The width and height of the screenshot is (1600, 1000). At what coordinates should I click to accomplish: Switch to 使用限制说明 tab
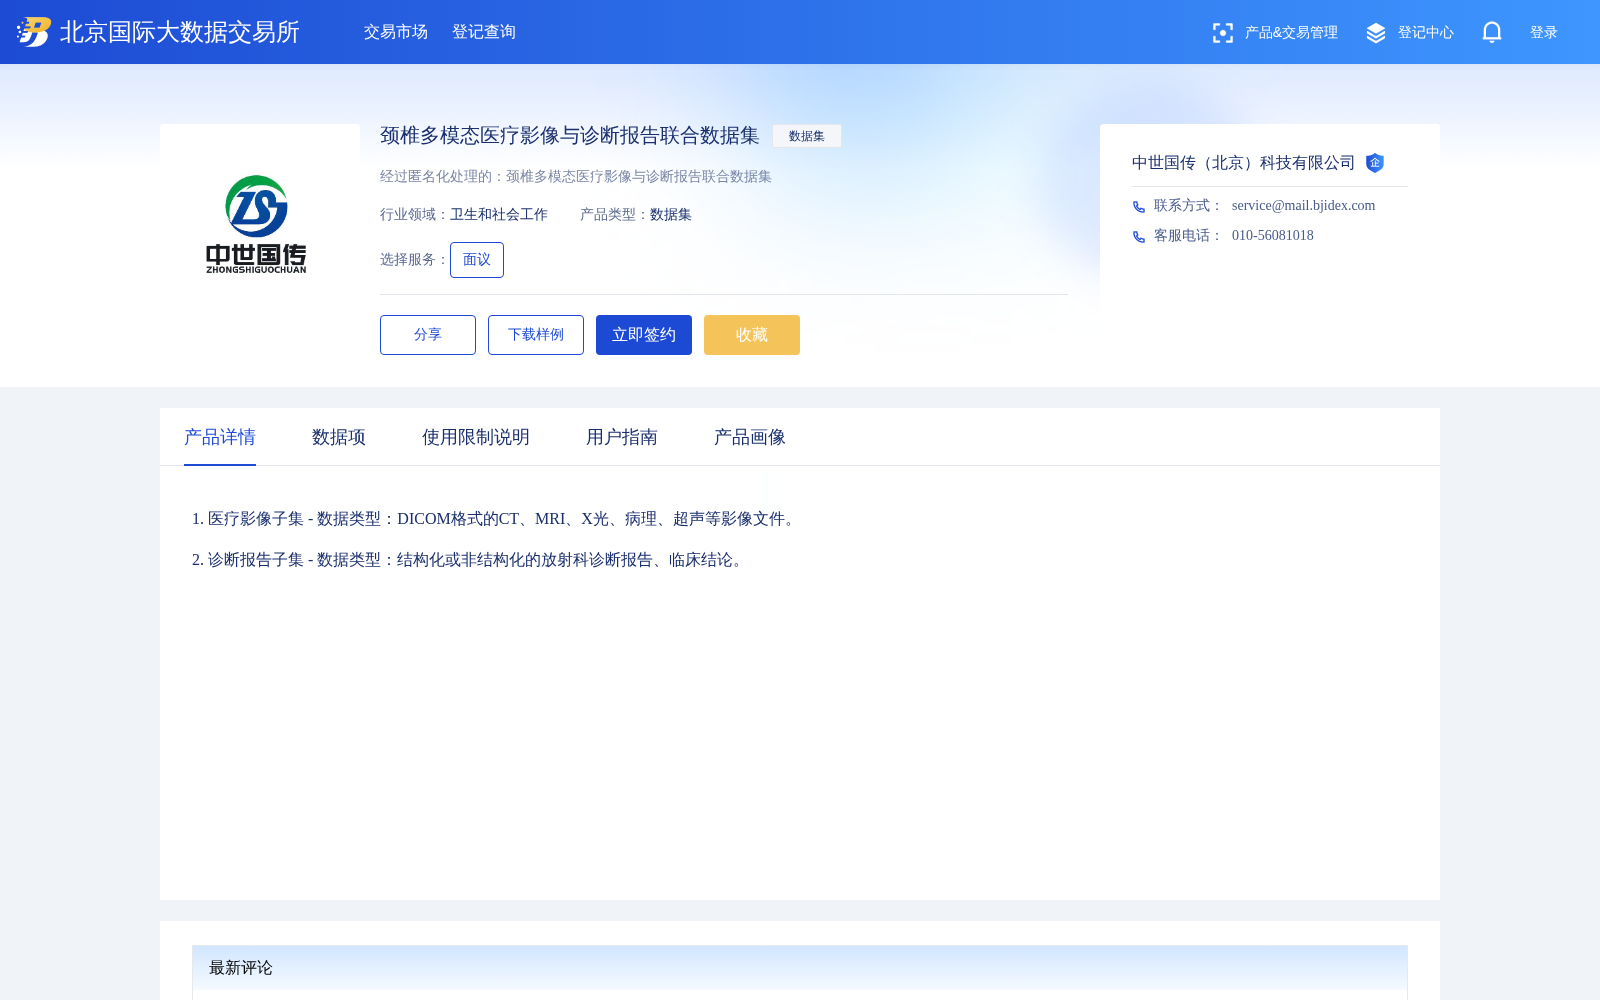click(476, 437)
